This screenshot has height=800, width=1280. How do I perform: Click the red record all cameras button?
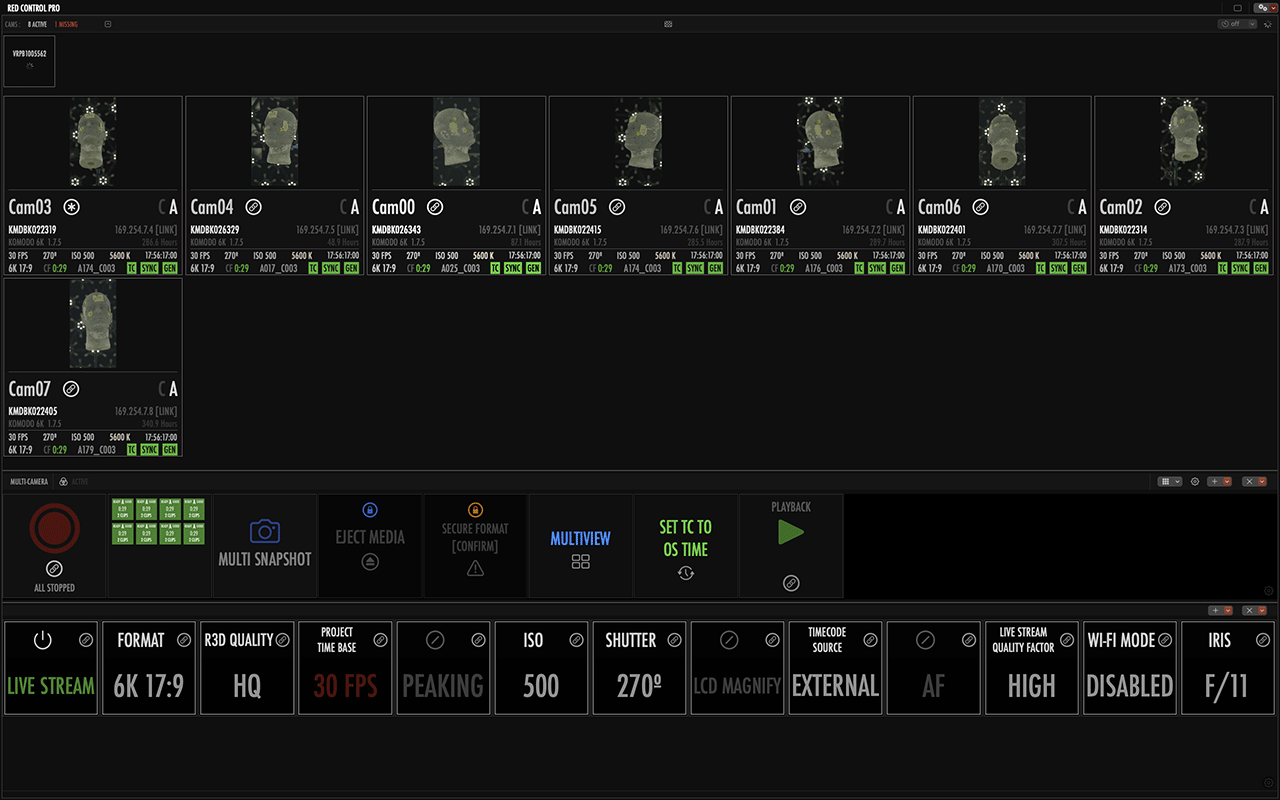coord(54,529)
